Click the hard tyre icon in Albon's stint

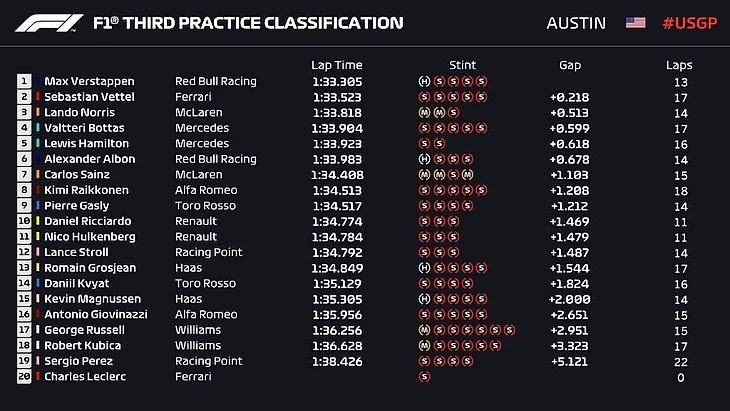coord(425,159)
